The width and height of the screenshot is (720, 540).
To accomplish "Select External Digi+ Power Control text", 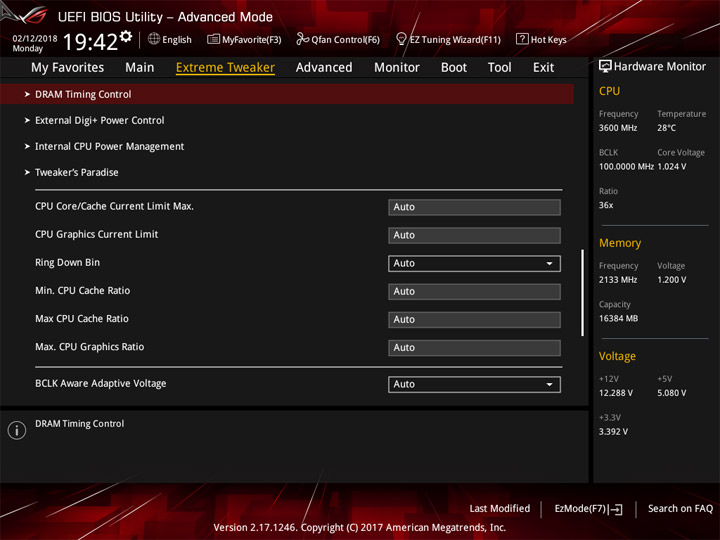I will (x=100, y=120).
